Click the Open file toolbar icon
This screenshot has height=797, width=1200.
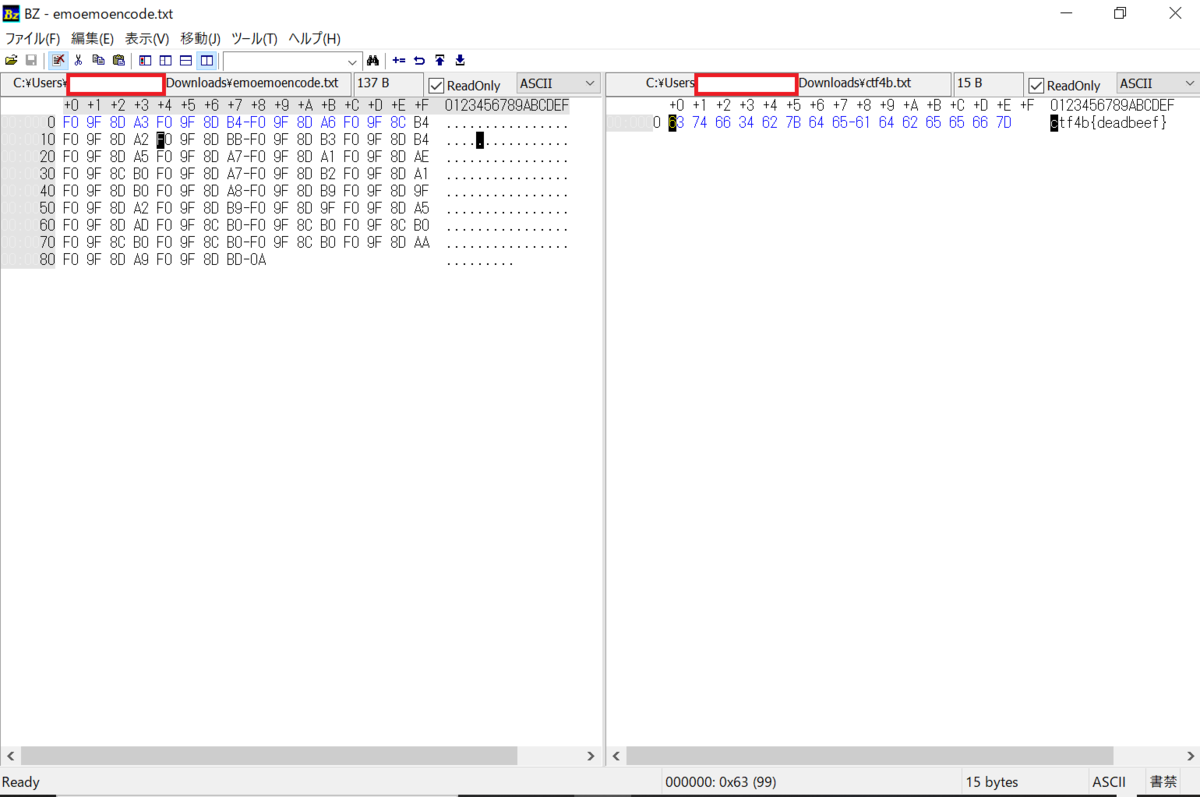(x=11, y=60)
